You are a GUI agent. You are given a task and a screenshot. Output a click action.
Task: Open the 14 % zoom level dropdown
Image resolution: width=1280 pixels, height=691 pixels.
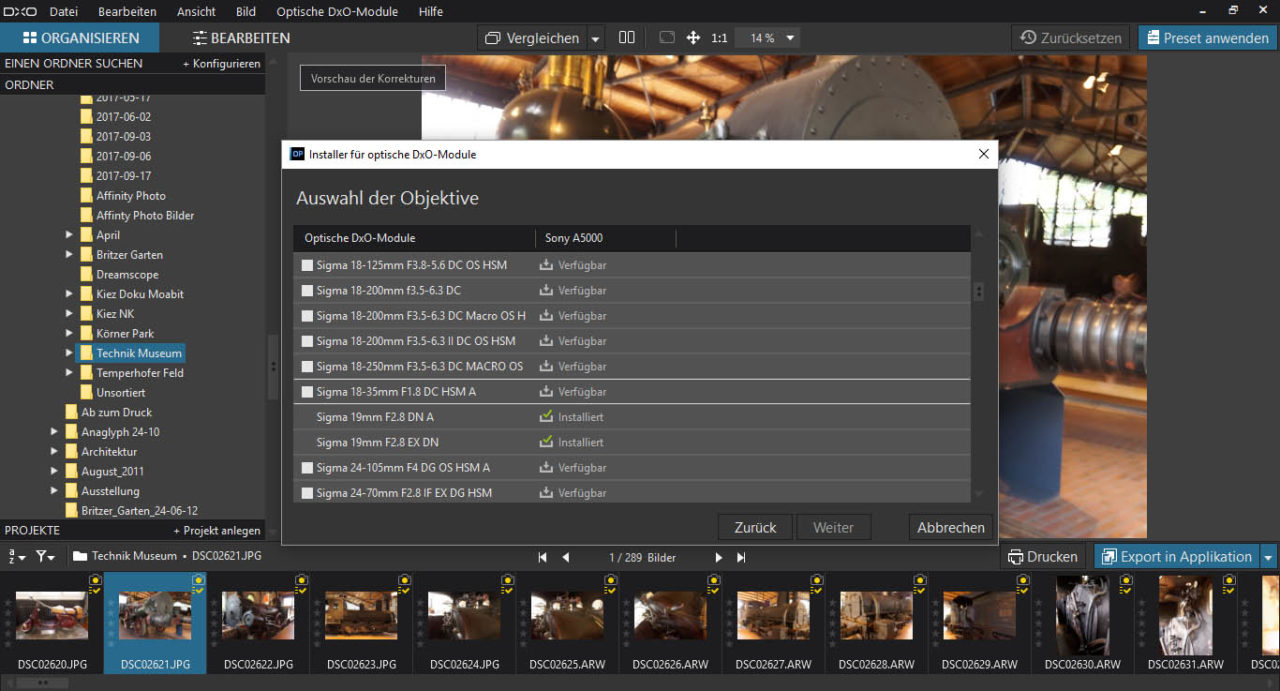click(768, 38)
